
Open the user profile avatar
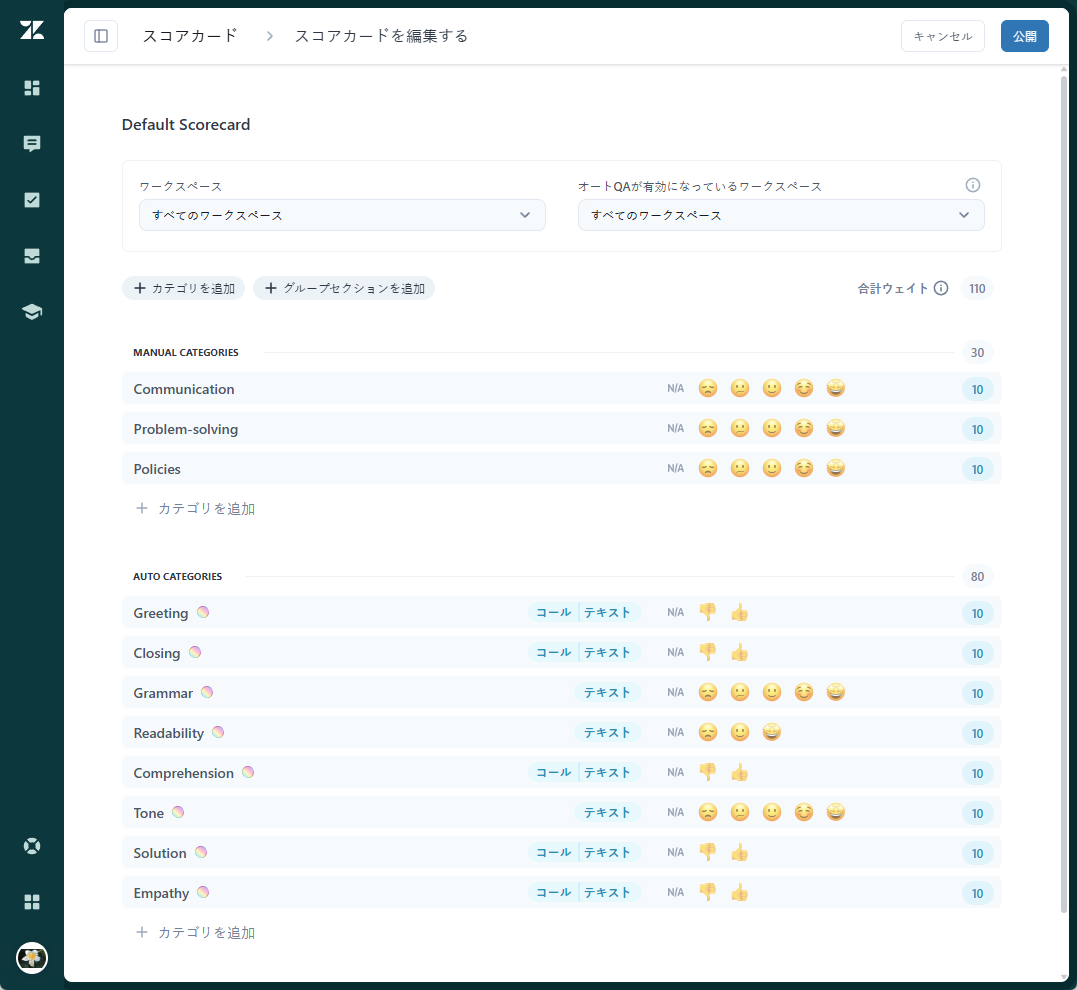[x=32, y=958]
